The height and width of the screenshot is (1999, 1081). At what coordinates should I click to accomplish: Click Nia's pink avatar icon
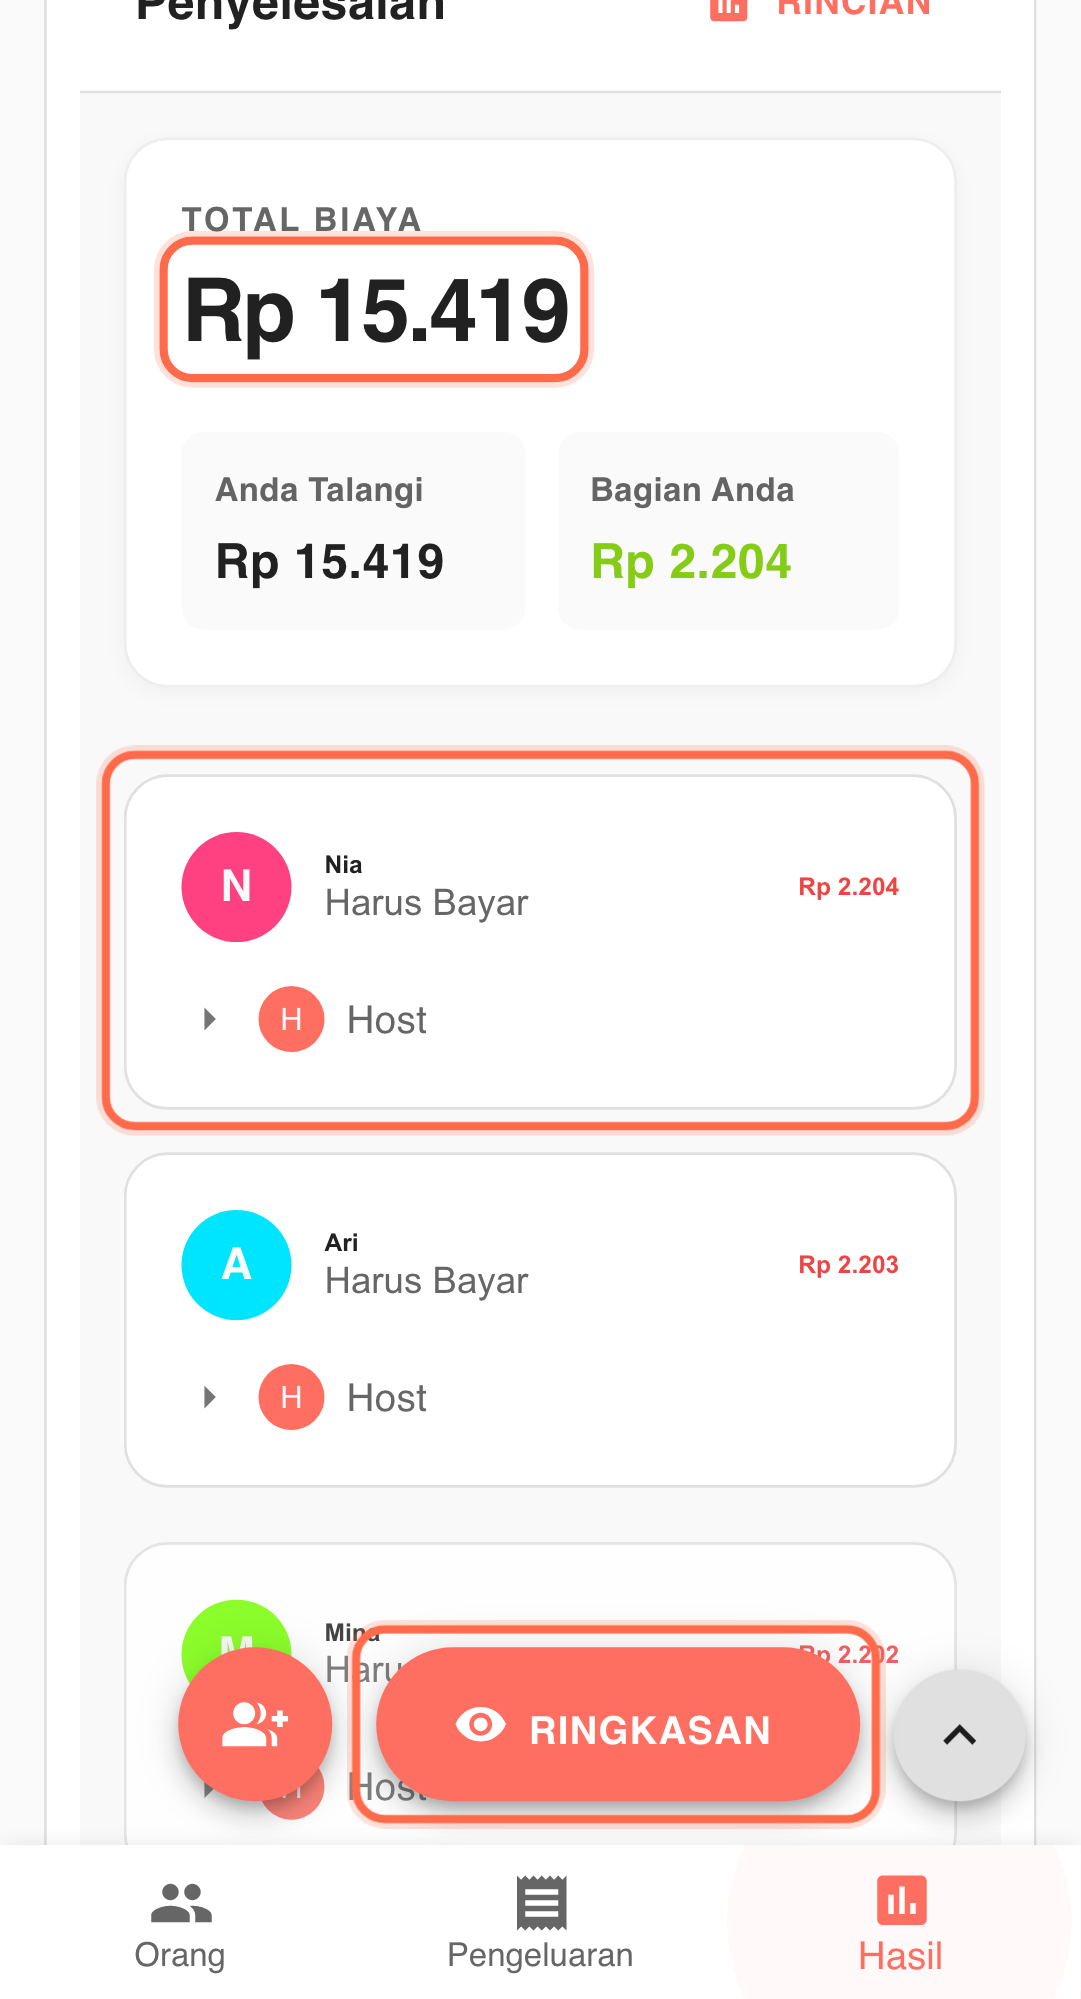pos(236,886)
